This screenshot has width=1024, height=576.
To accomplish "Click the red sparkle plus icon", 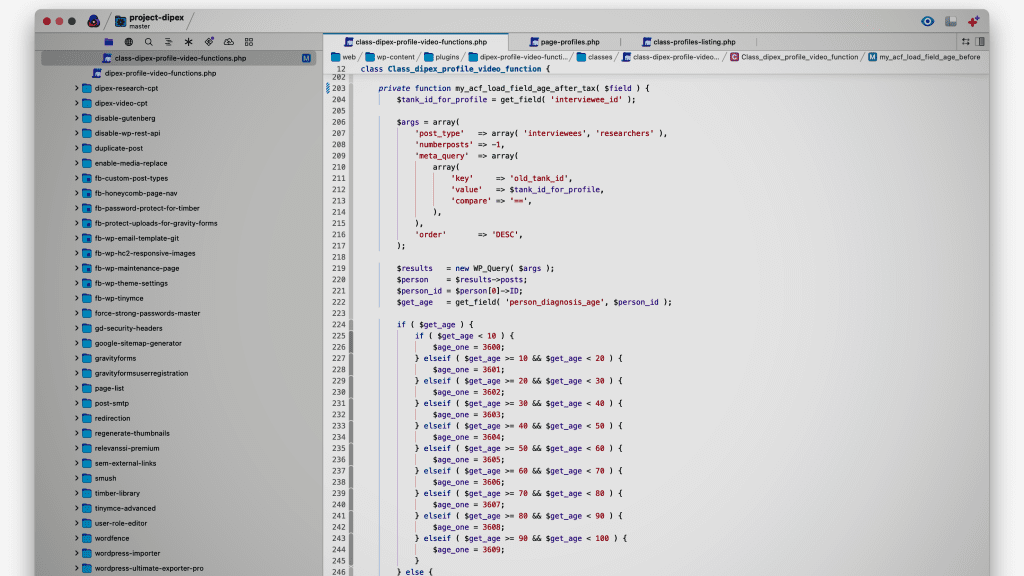I will pyautogui.click(x=974, y=22).
